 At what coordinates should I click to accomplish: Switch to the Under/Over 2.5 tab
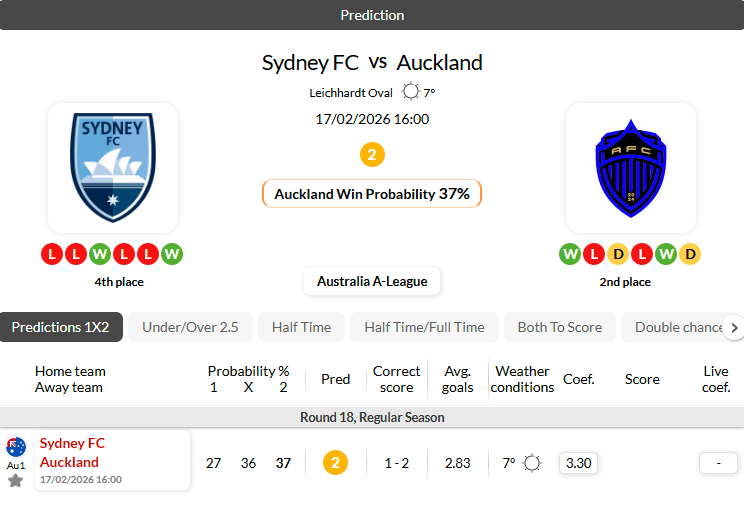point(190,327)
